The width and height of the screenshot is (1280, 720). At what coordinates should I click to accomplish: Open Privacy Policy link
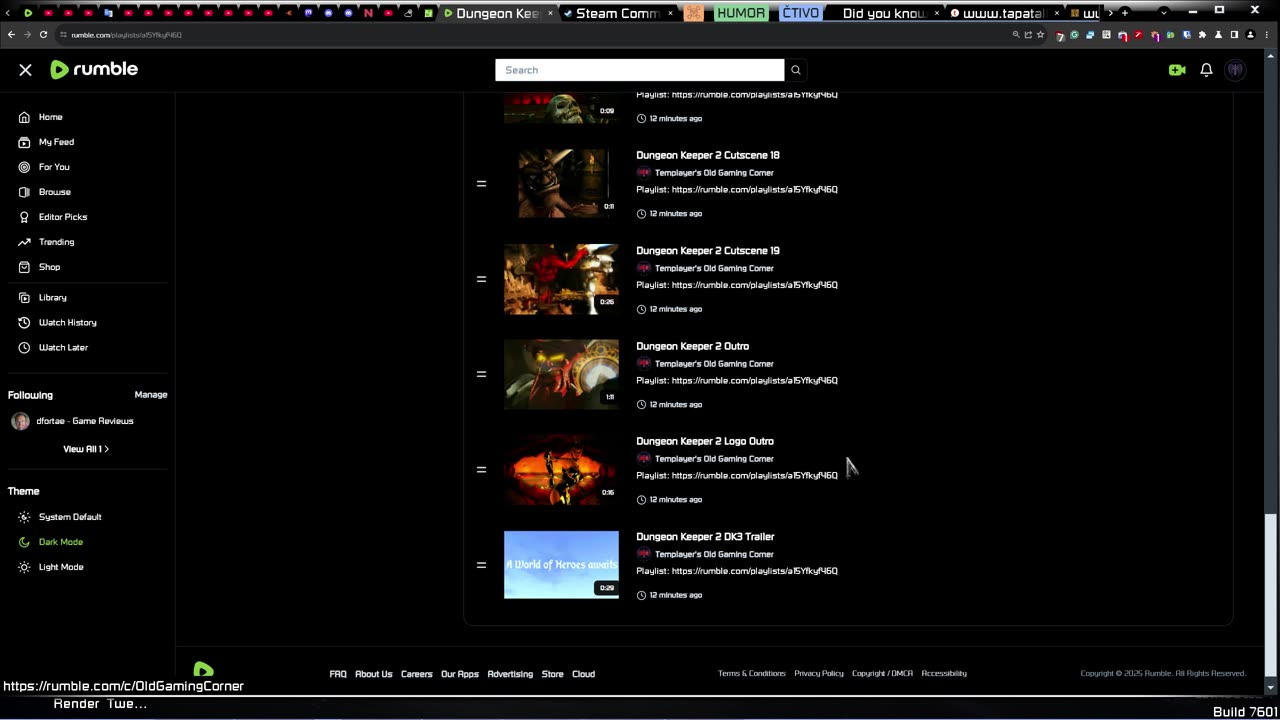point(819,673)
